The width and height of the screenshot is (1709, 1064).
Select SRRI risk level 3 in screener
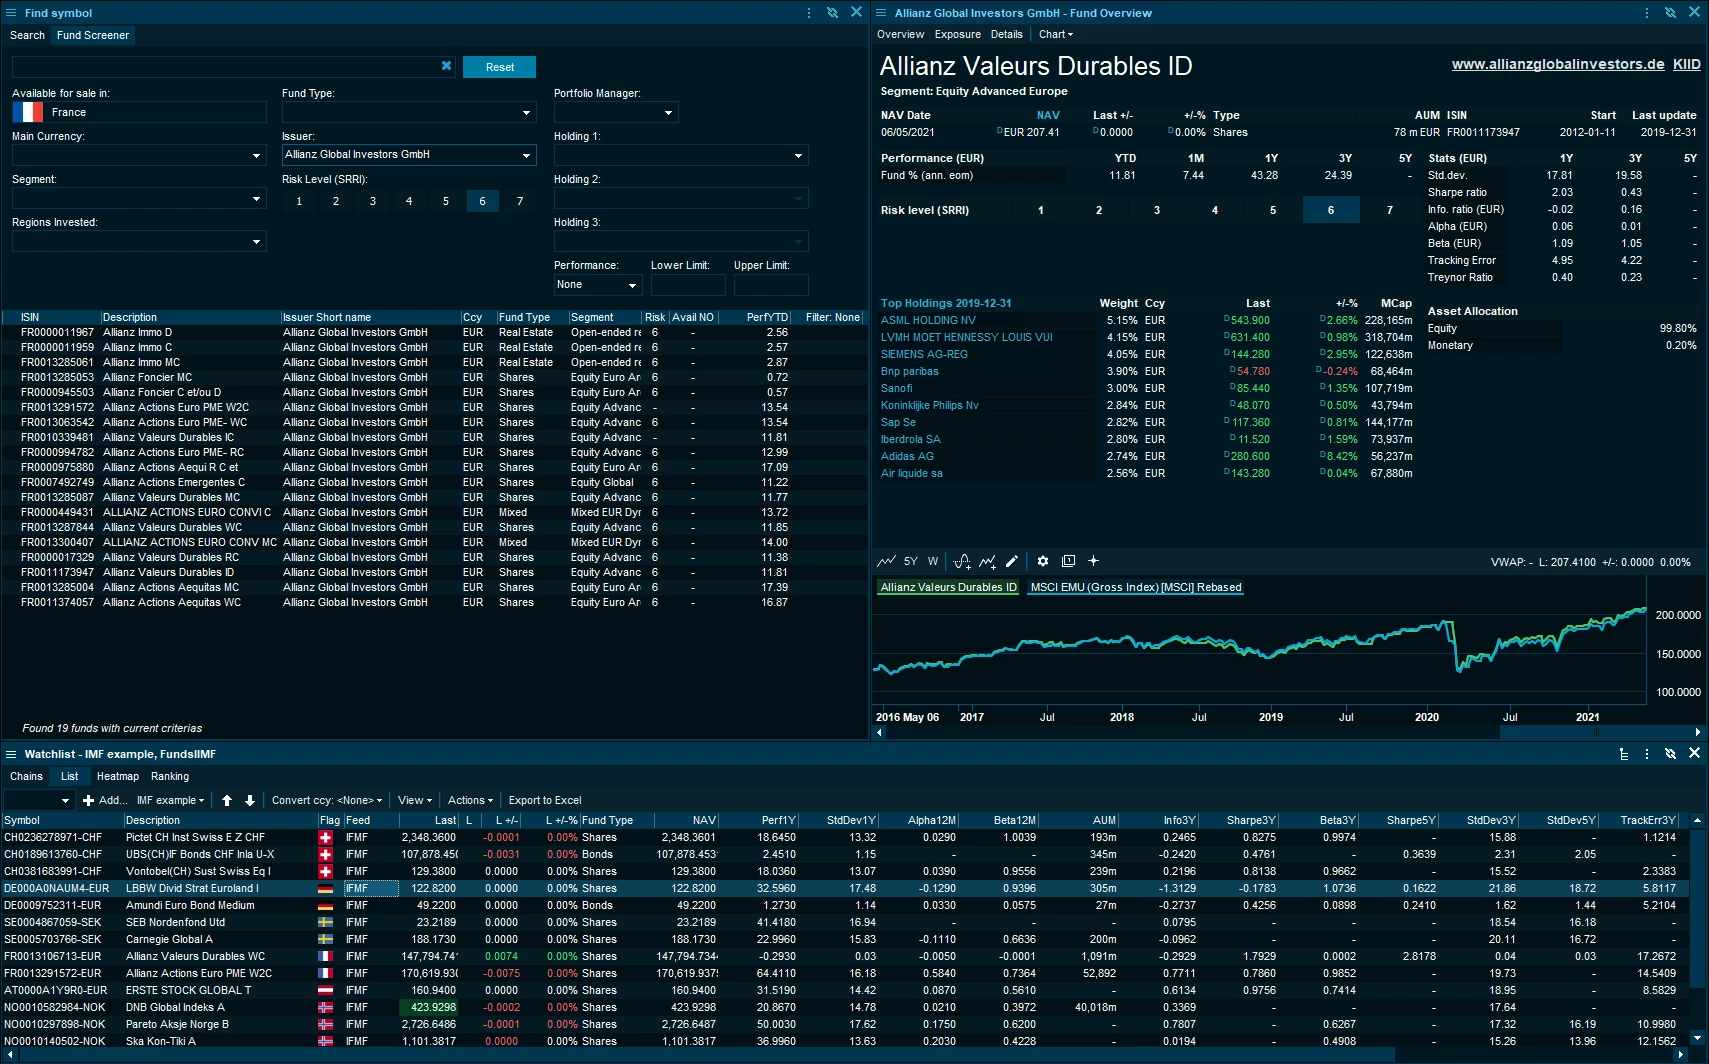(x=373, y=201)
